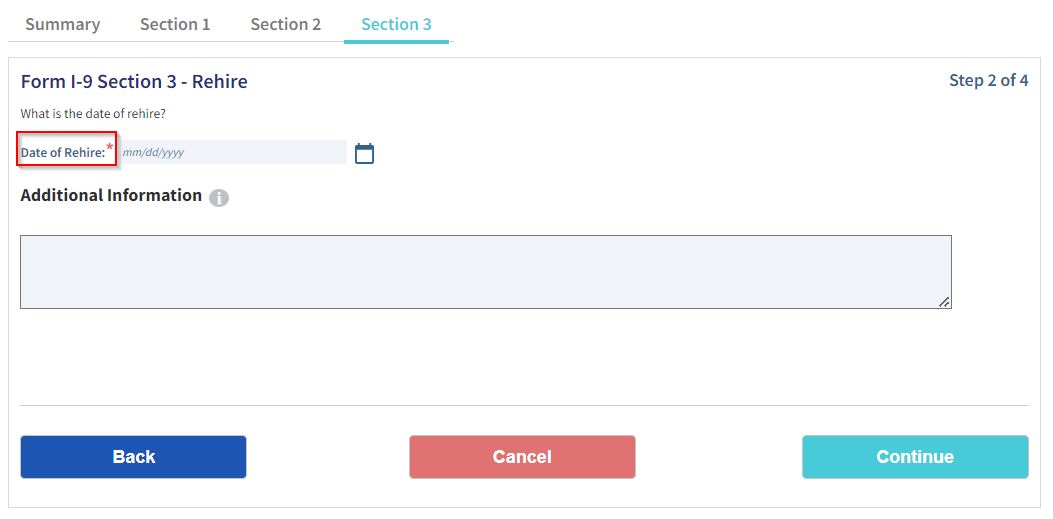Image resolution: width=1053 pixels, height=519 pixels.
Task: Click into the Additional Information text box
Action: pyautogui.click(x=485, y=272)
